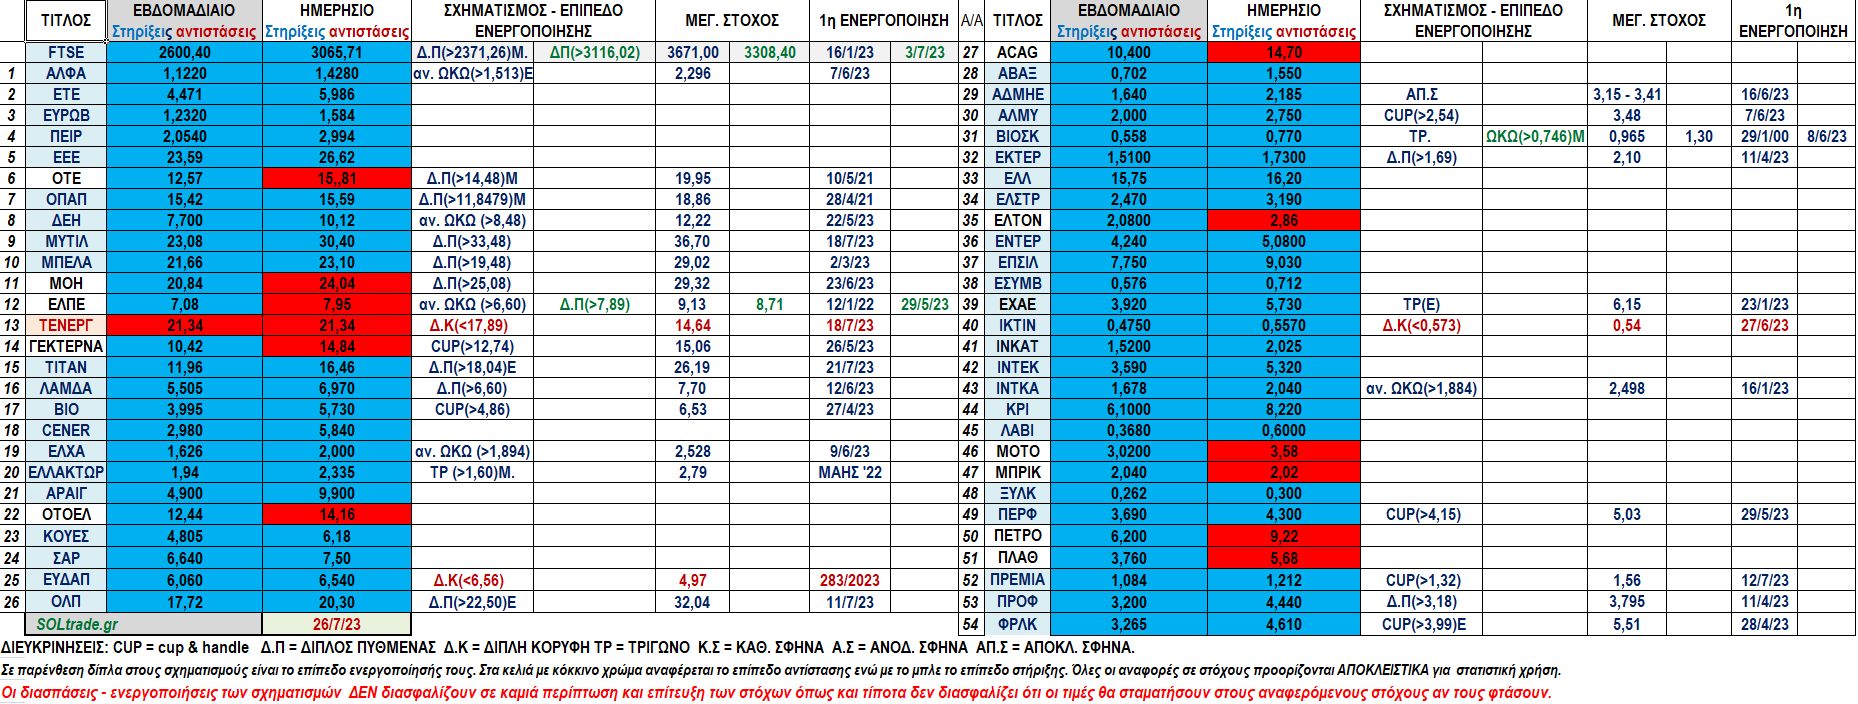Screen dimensions: 1858x704
Task: Click the red 9,22 cell for ΠΕΤΡΟ
Action: click(1284, 536)
